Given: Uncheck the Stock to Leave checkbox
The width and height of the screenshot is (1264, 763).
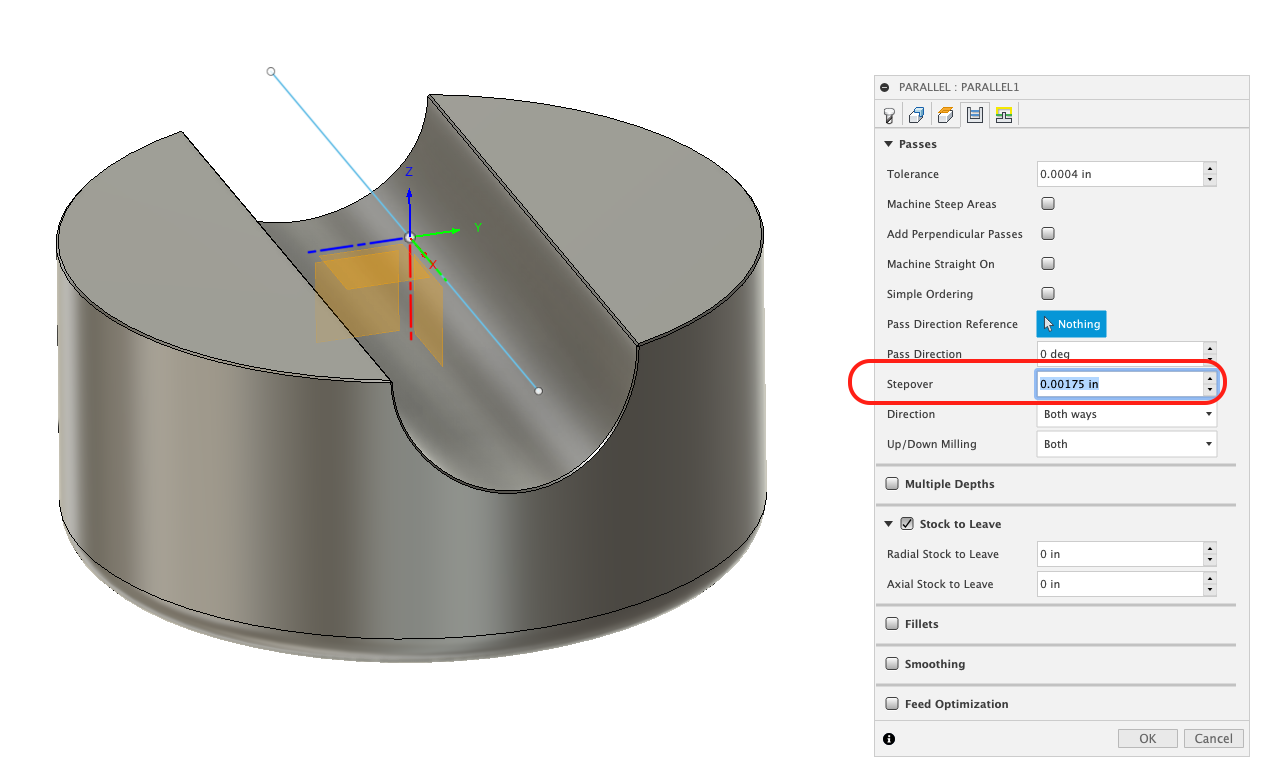Looking at the screenshot, I should (x=907, y=524).
